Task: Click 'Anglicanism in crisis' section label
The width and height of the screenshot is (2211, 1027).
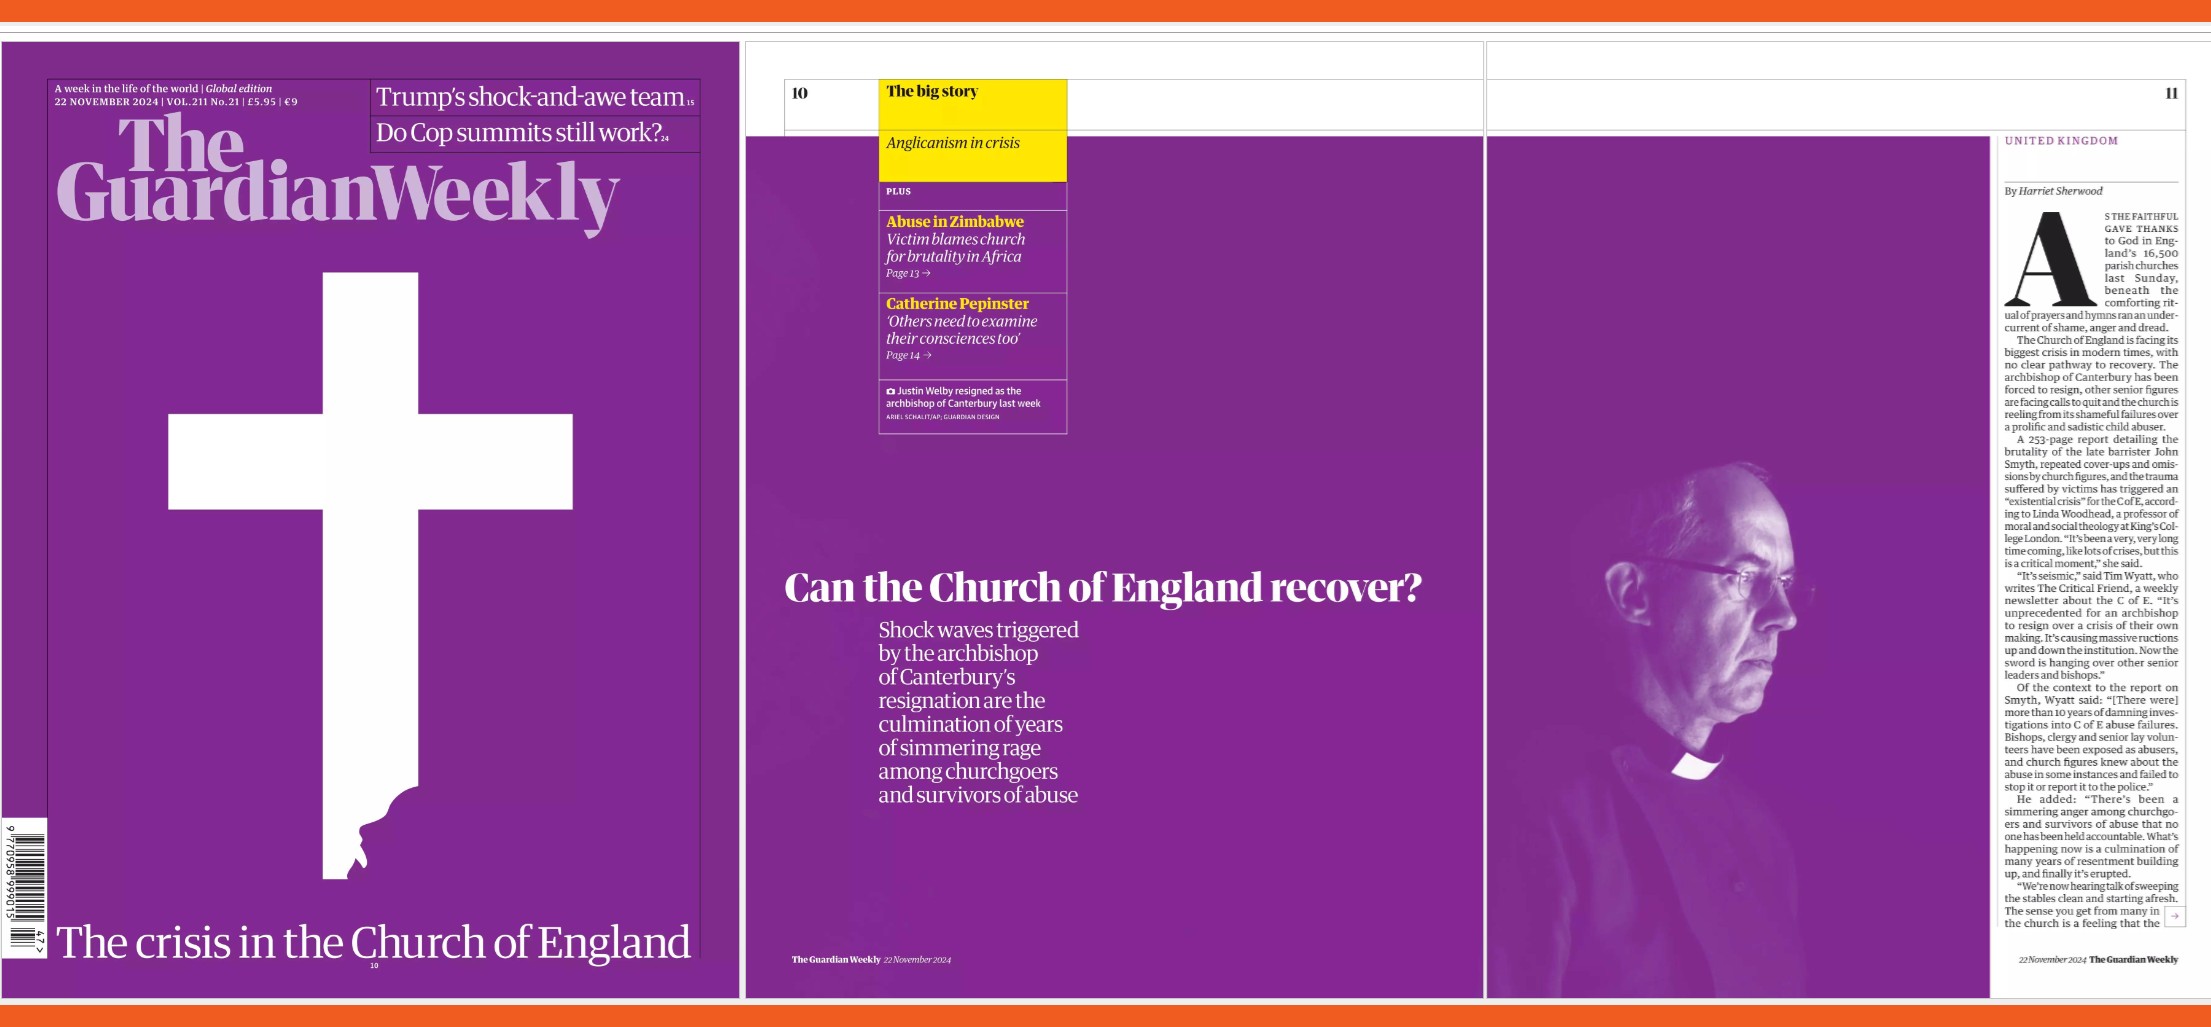Action: (953, 143)
